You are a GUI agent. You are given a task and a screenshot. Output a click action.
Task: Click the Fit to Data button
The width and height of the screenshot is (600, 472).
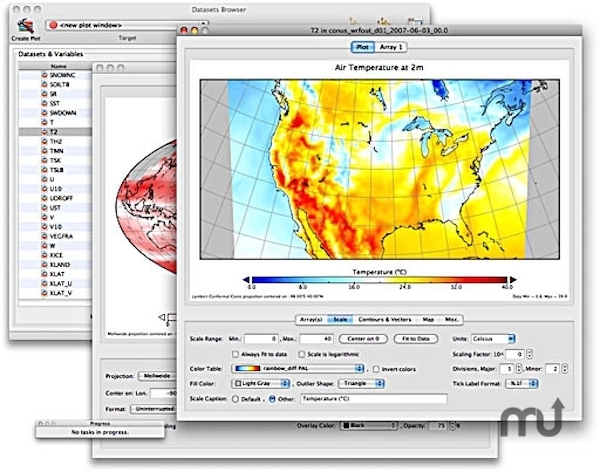(x=416, y=339)
